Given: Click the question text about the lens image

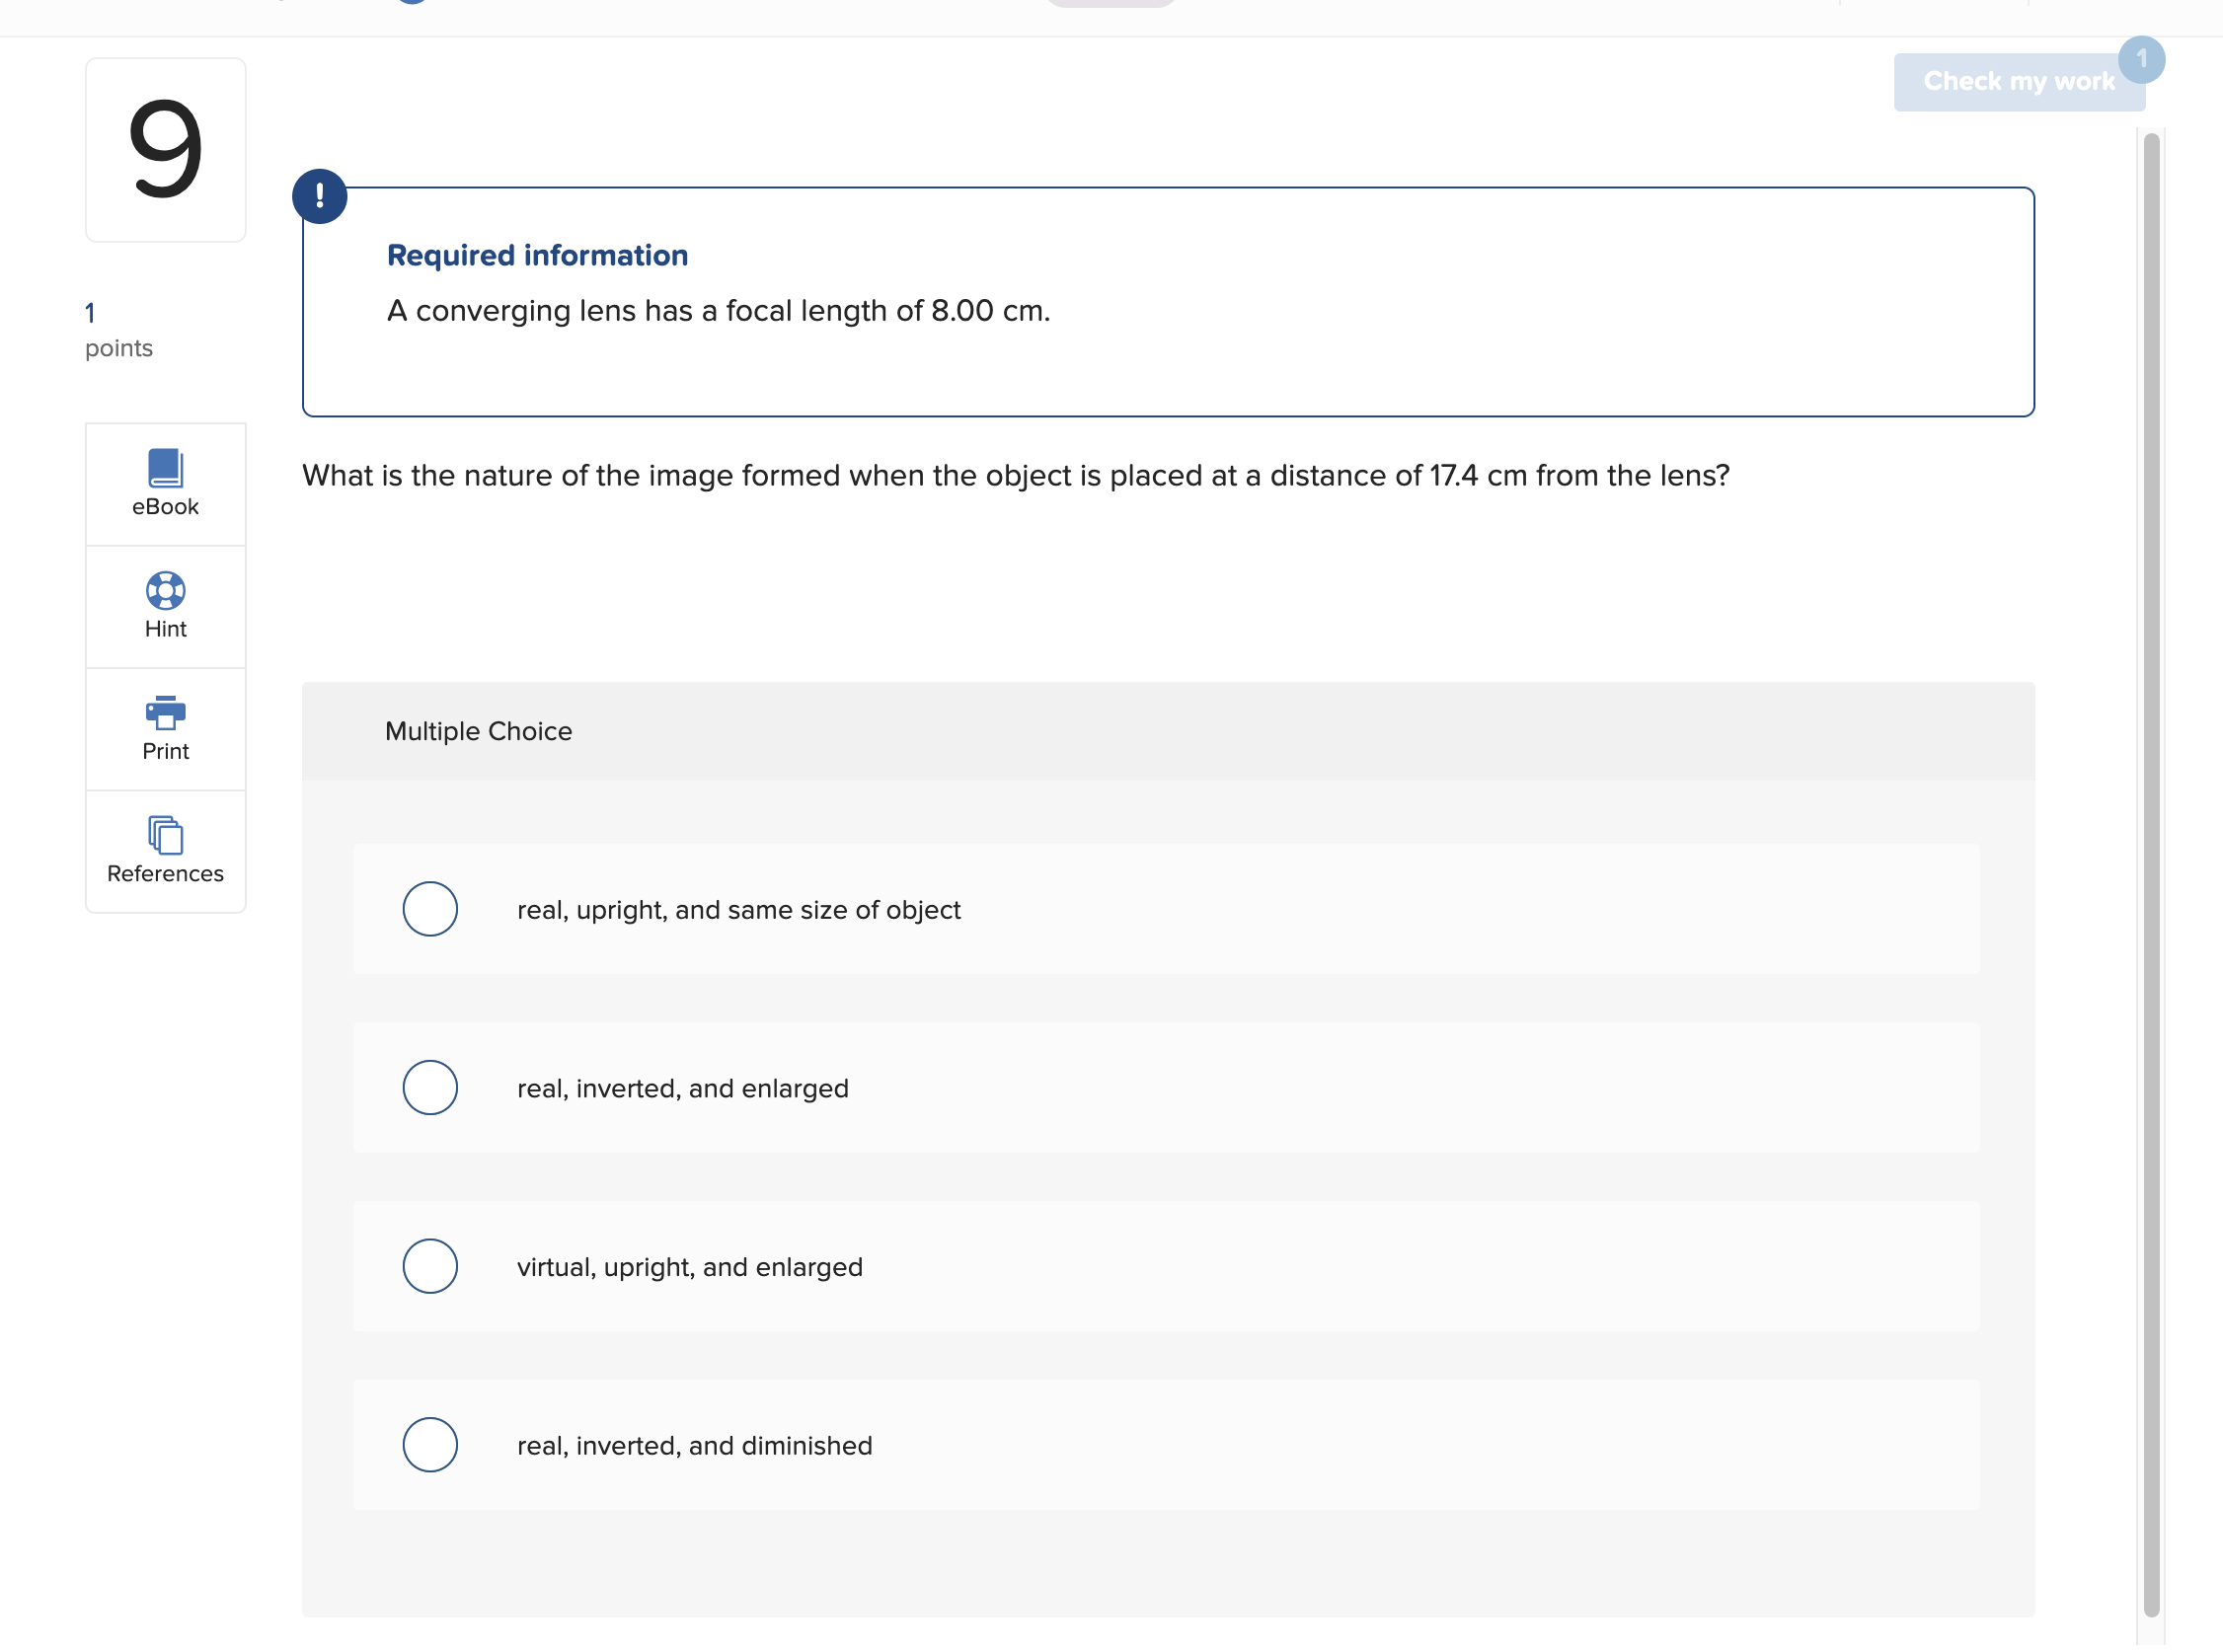Looking at the screenshot, I should [x=1016, y=476].
